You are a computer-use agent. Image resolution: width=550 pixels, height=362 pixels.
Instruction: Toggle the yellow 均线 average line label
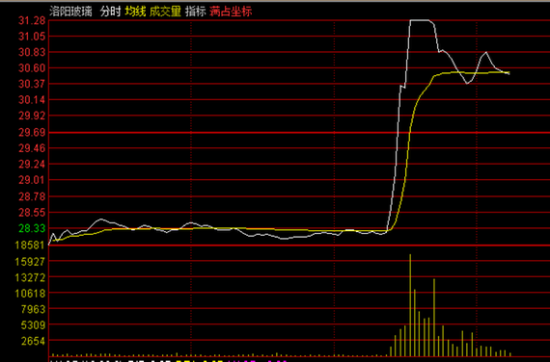pos(135,12)
